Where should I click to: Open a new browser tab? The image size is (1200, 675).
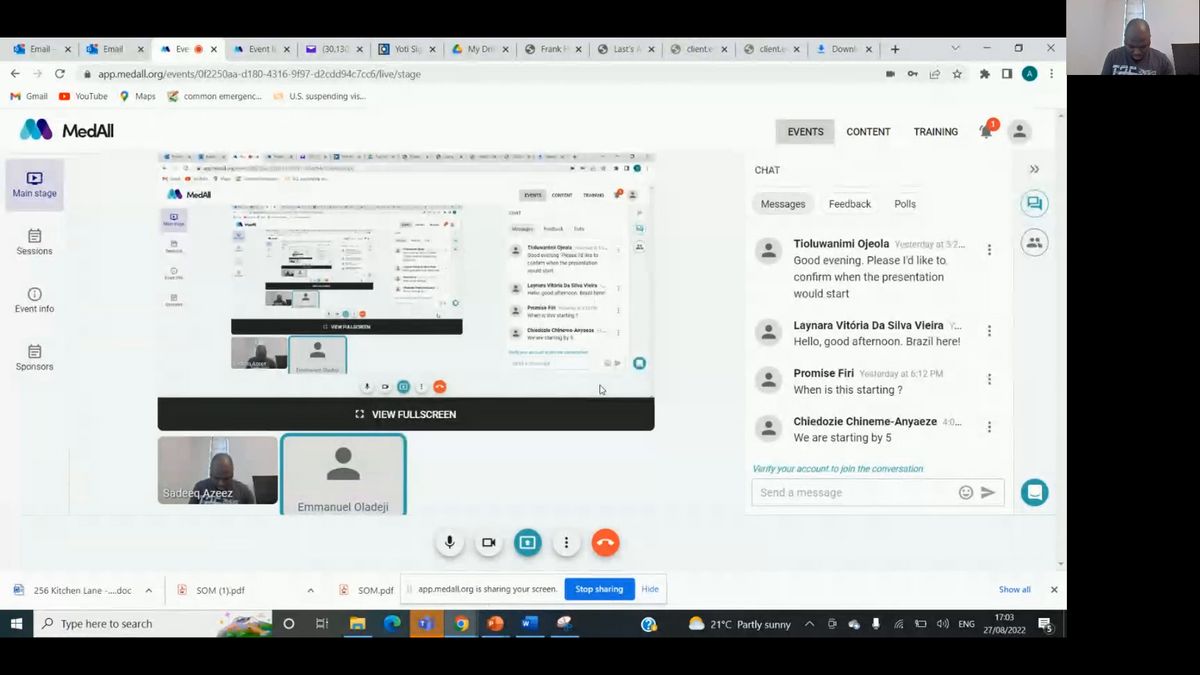(895, 49)
